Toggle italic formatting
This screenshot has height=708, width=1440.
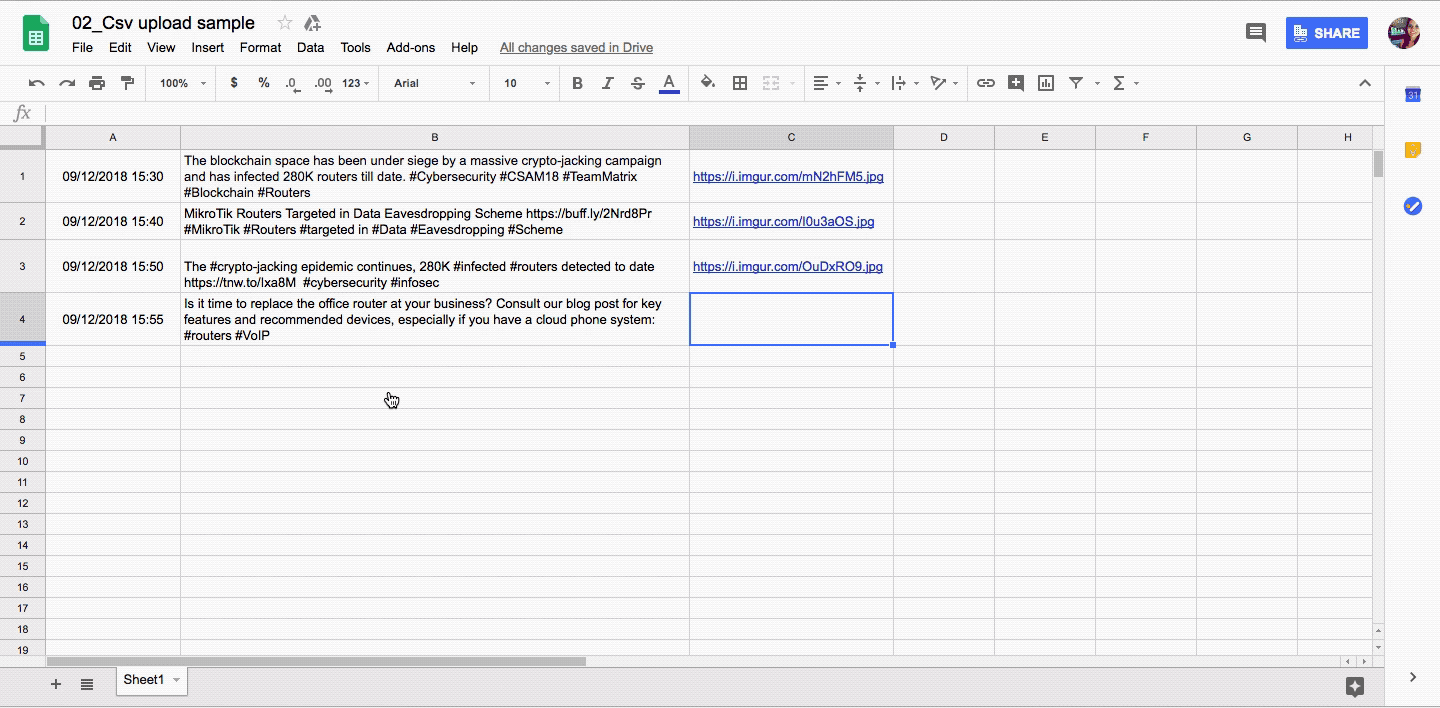[x=607, y=83]
